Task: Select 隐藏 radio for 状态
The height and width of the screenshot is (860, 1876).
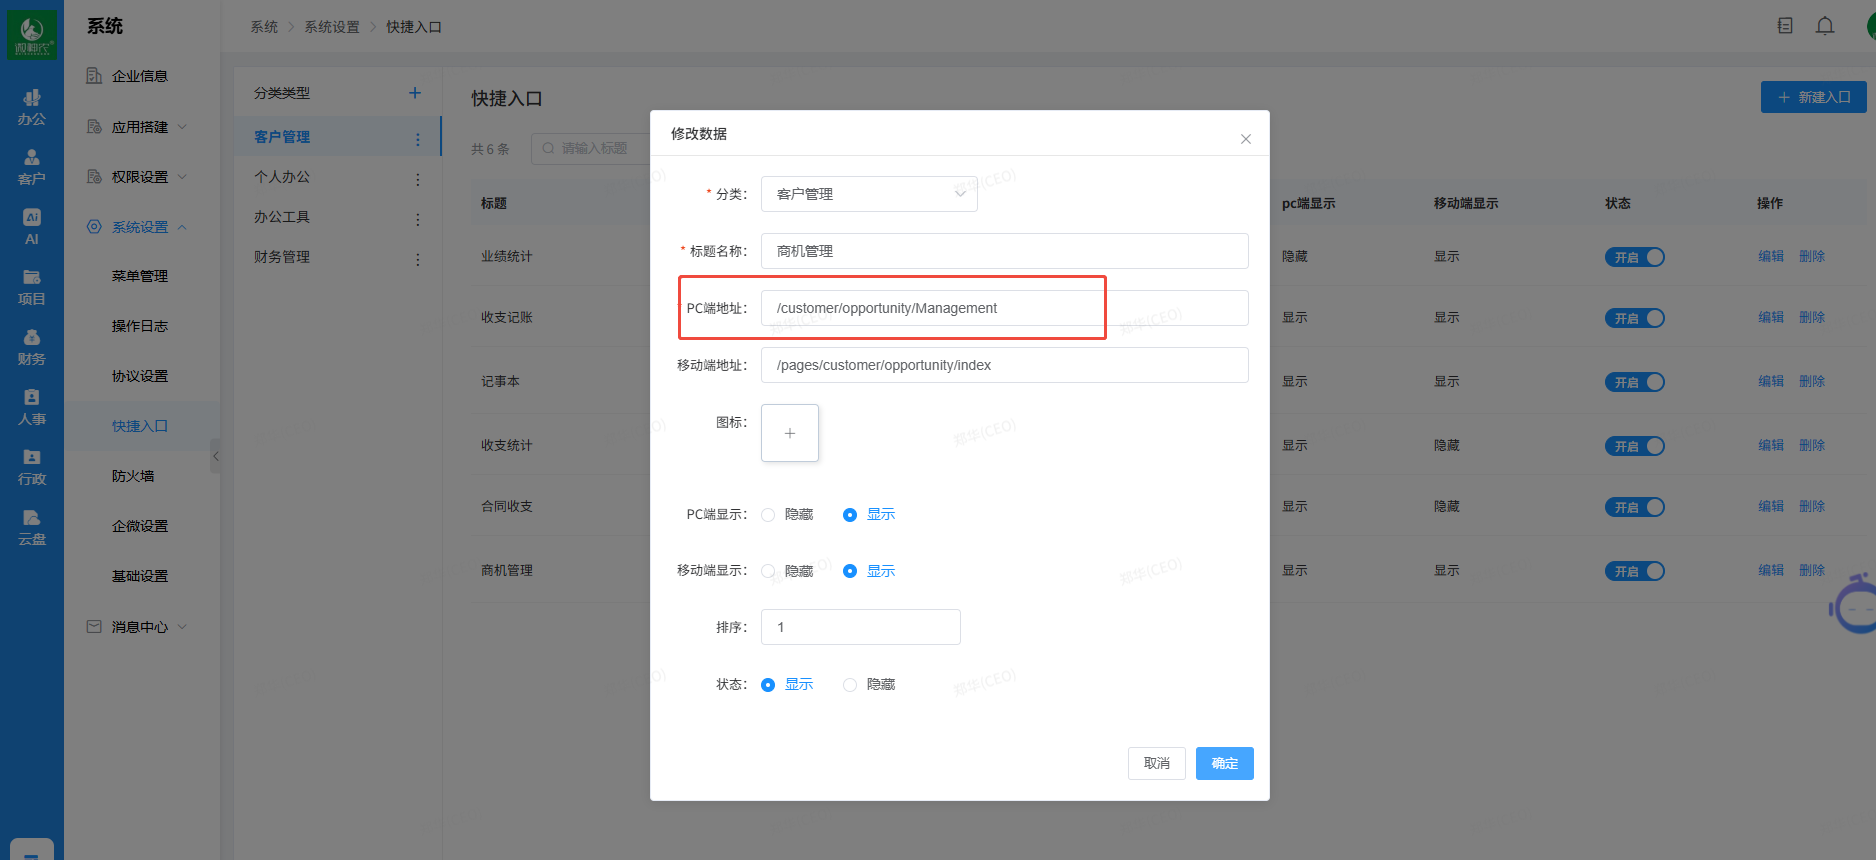Action: pyautogui.click(x=850, y=685)
